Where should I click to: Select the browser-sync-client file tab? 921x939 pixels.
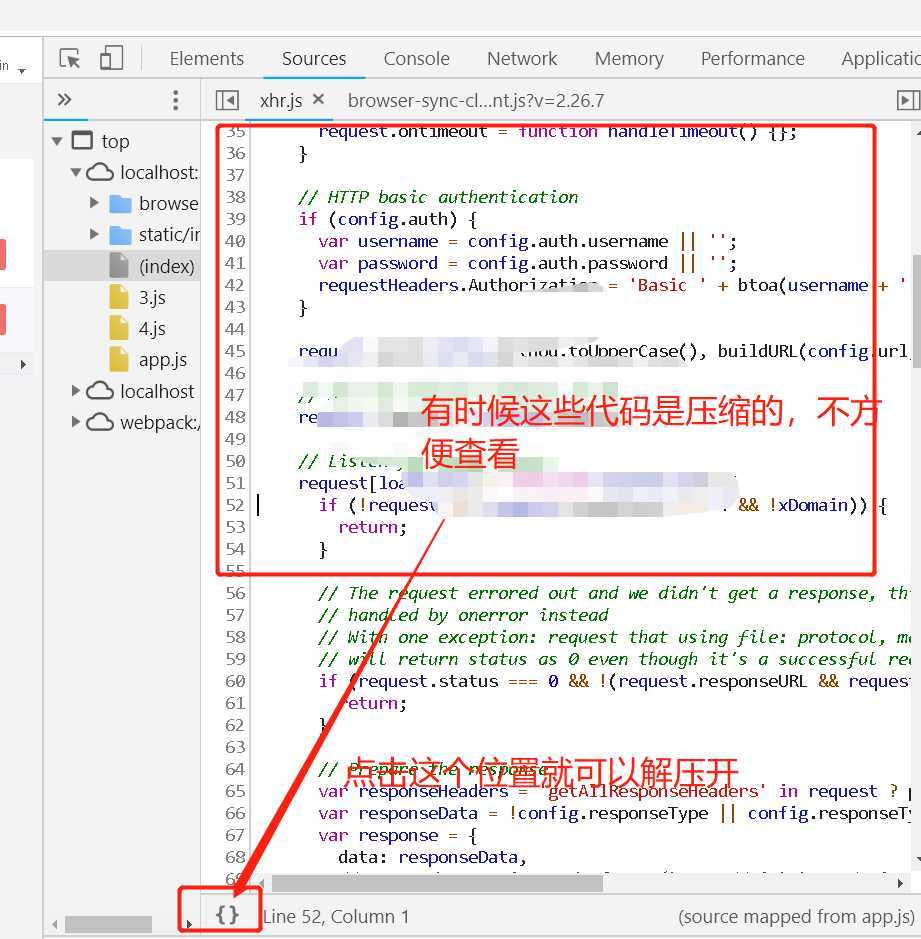tap(475, 100)
